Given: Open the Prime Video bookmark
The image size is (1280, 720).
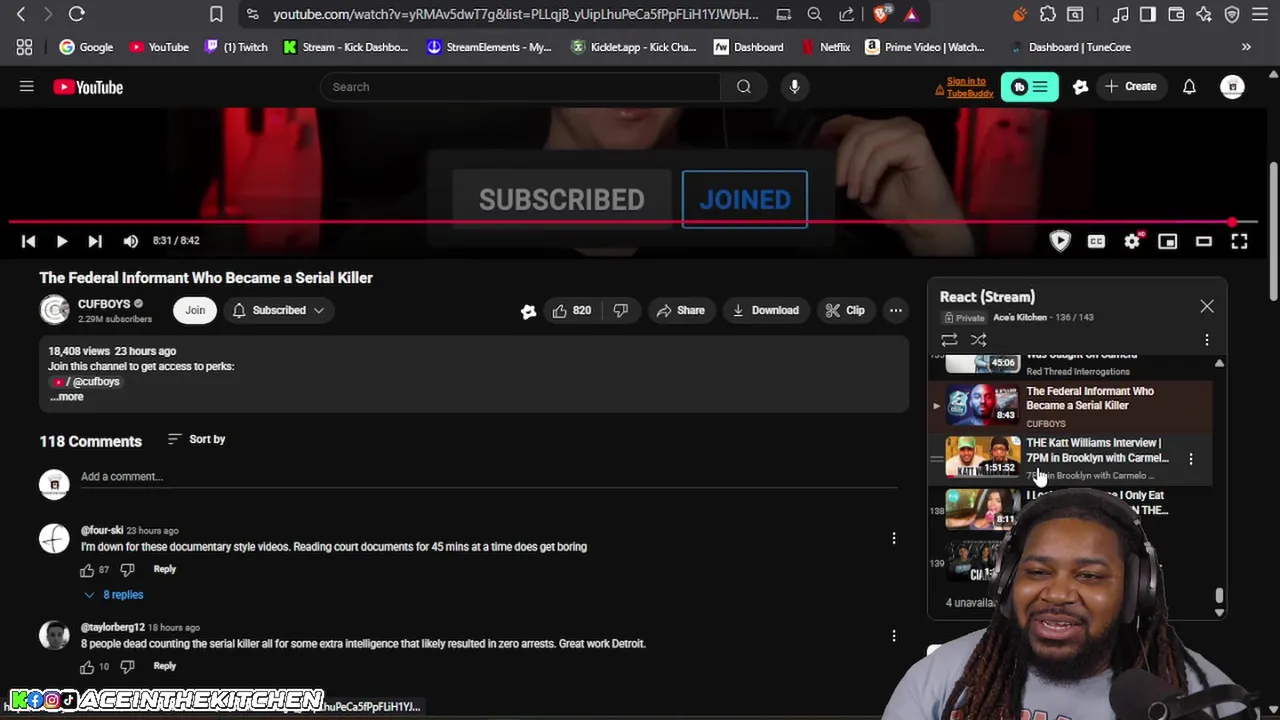Looking at the screenshot, I should point(925,47).
